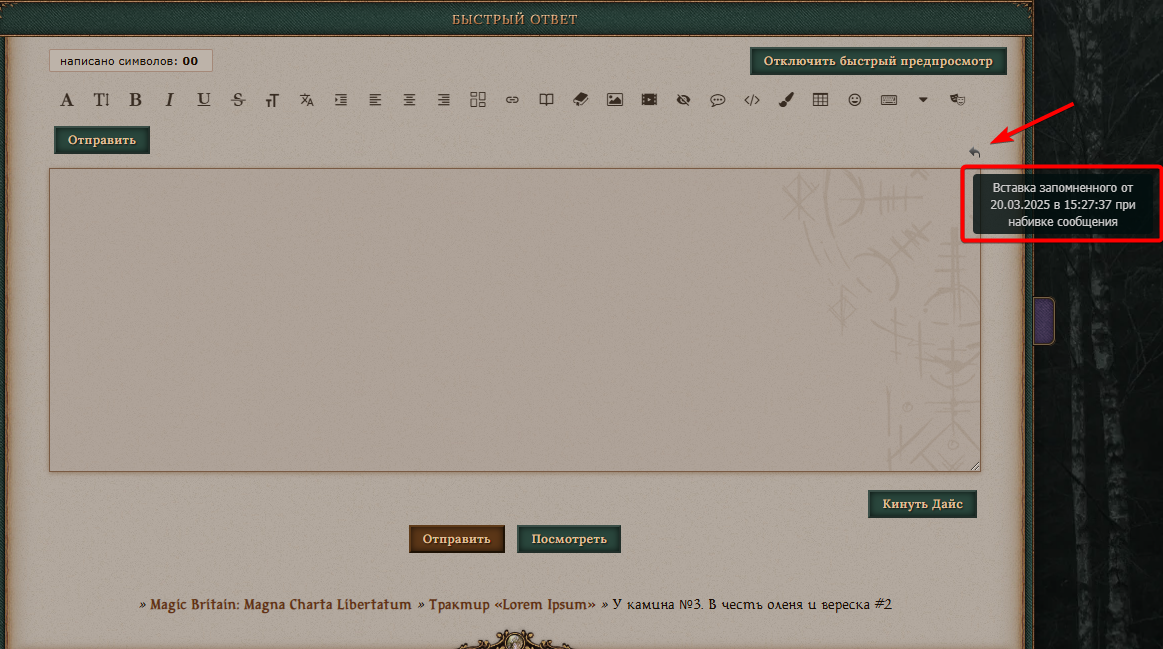This screenshot has width=1163, height=649.
Task: Click the theater masks icon
Action: (958, 100)
